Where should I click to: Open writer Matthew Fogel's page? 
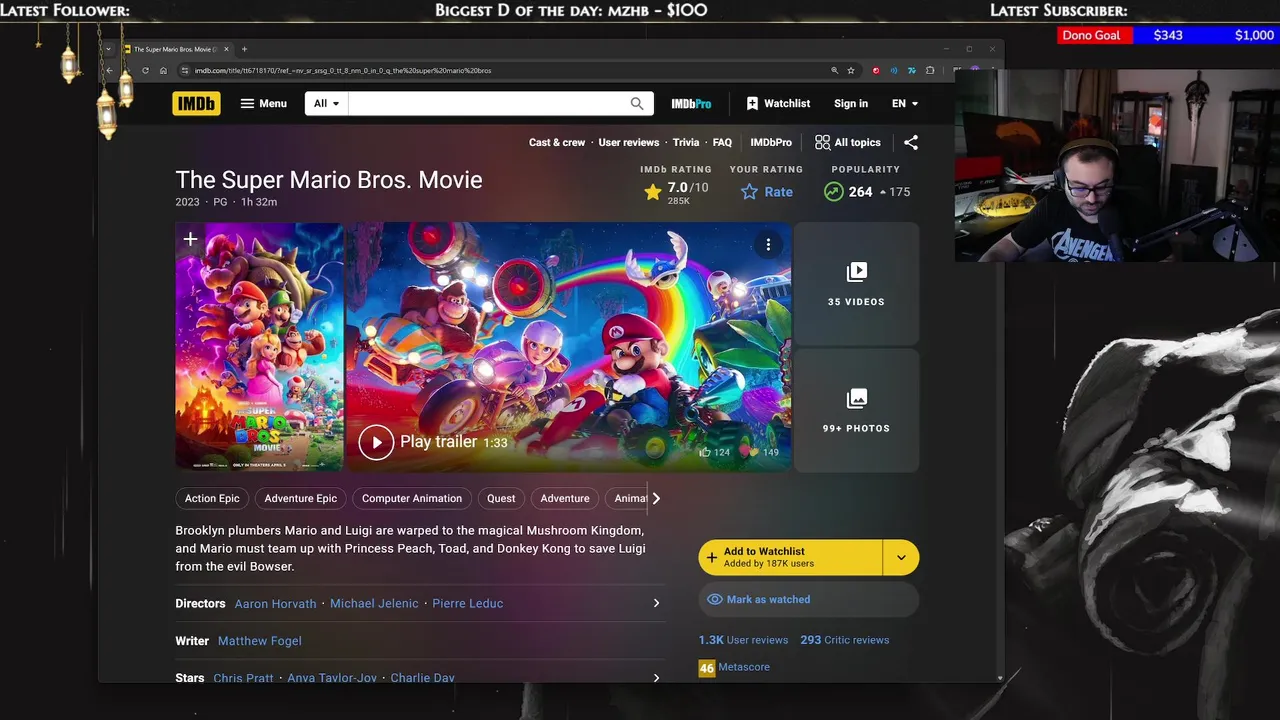(260, 641)
